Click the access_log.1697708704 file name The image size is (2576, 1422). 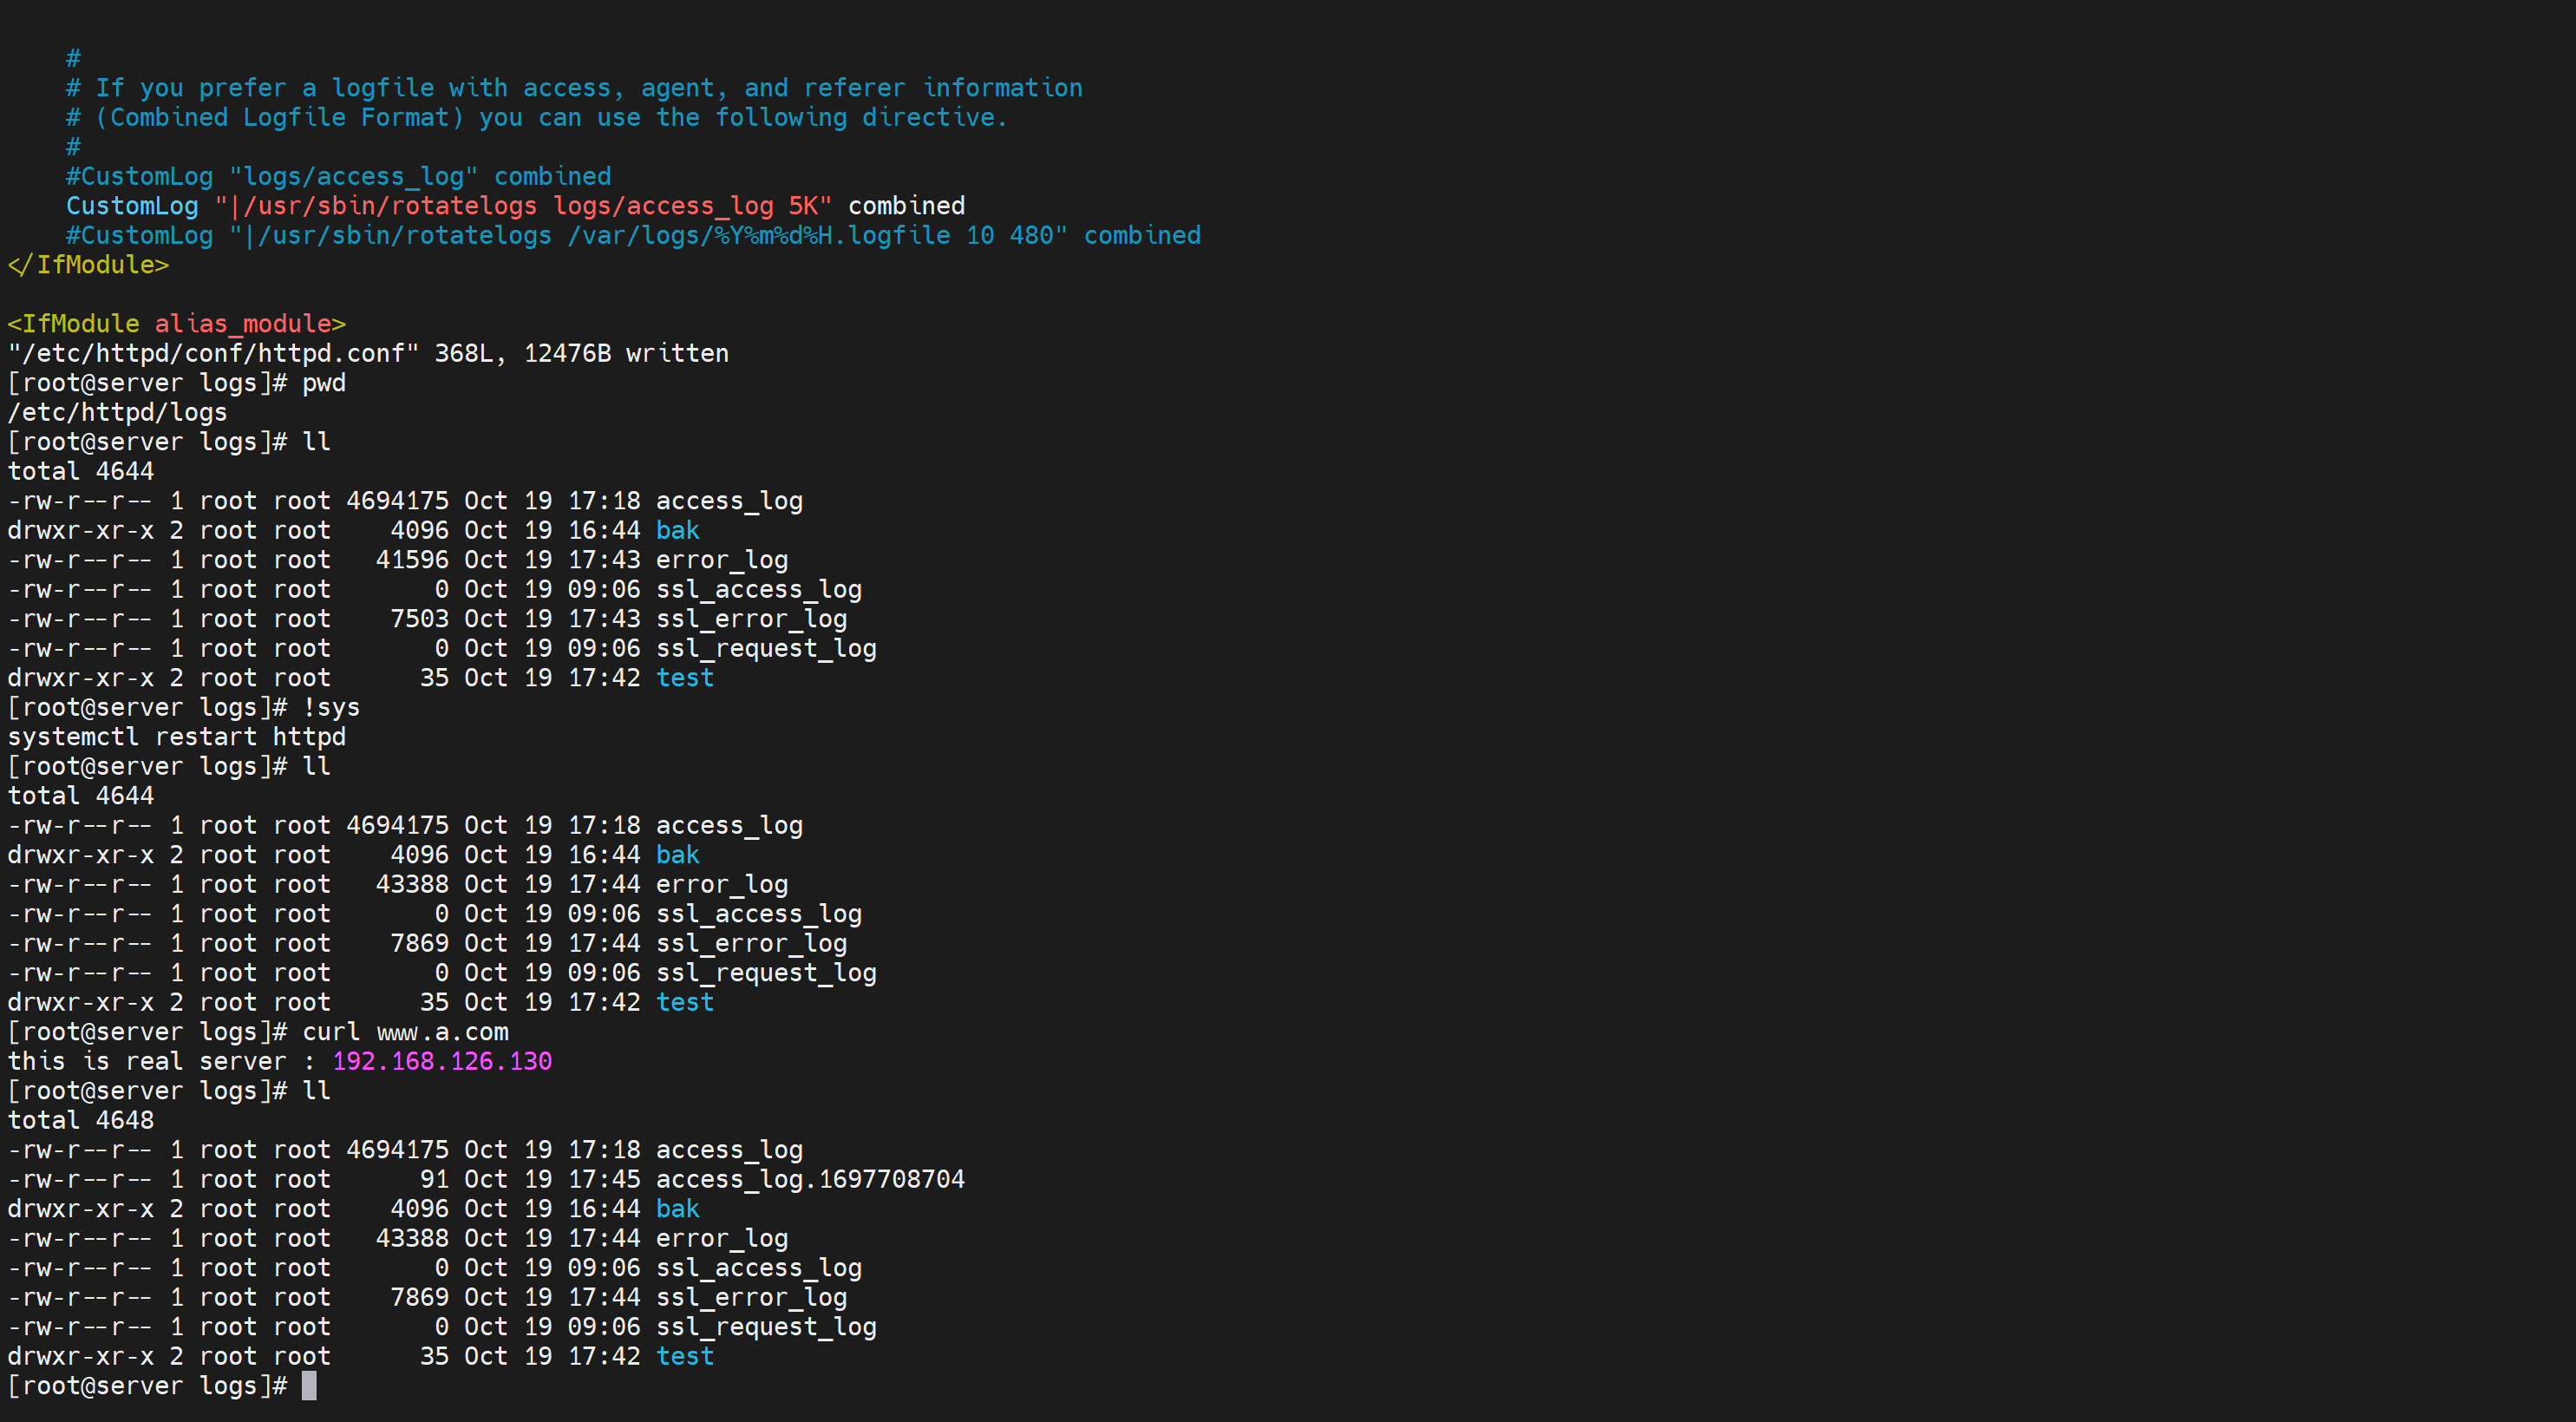pyautogui.click(x=809, y=1179)
